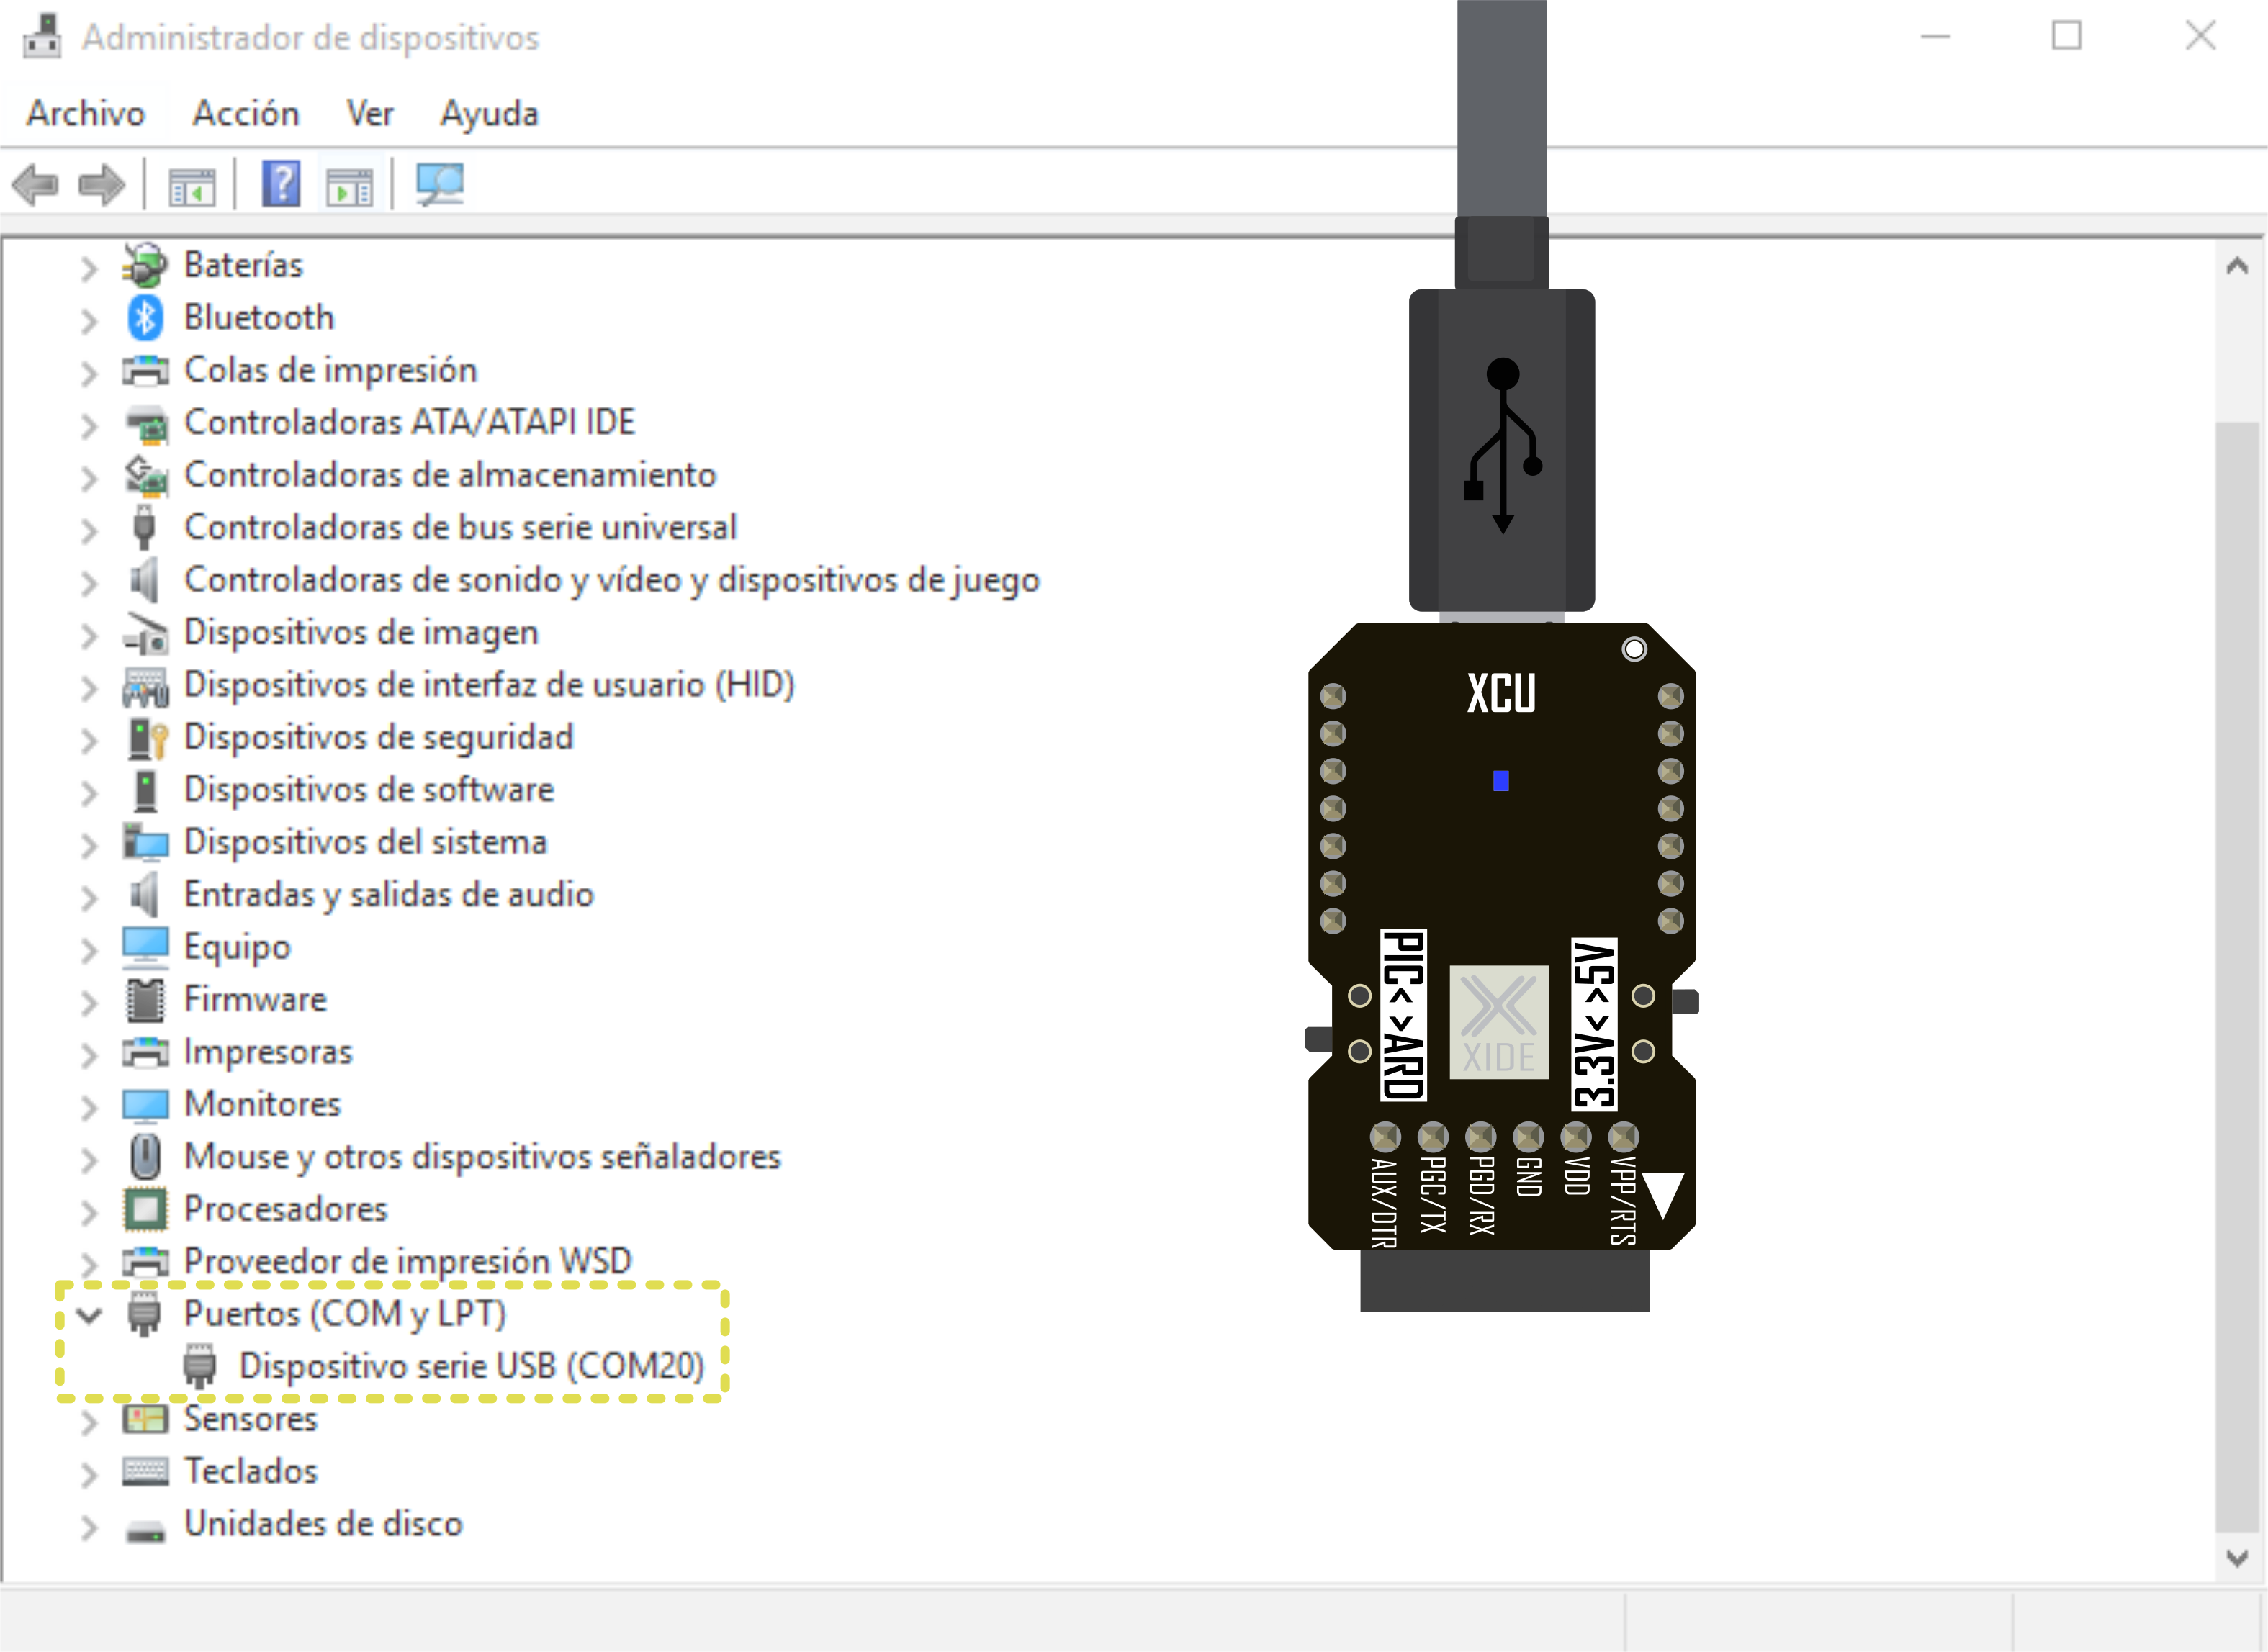Click the Monitores display icon
Viewport: 2268px width, 1652px height.
145,1105
